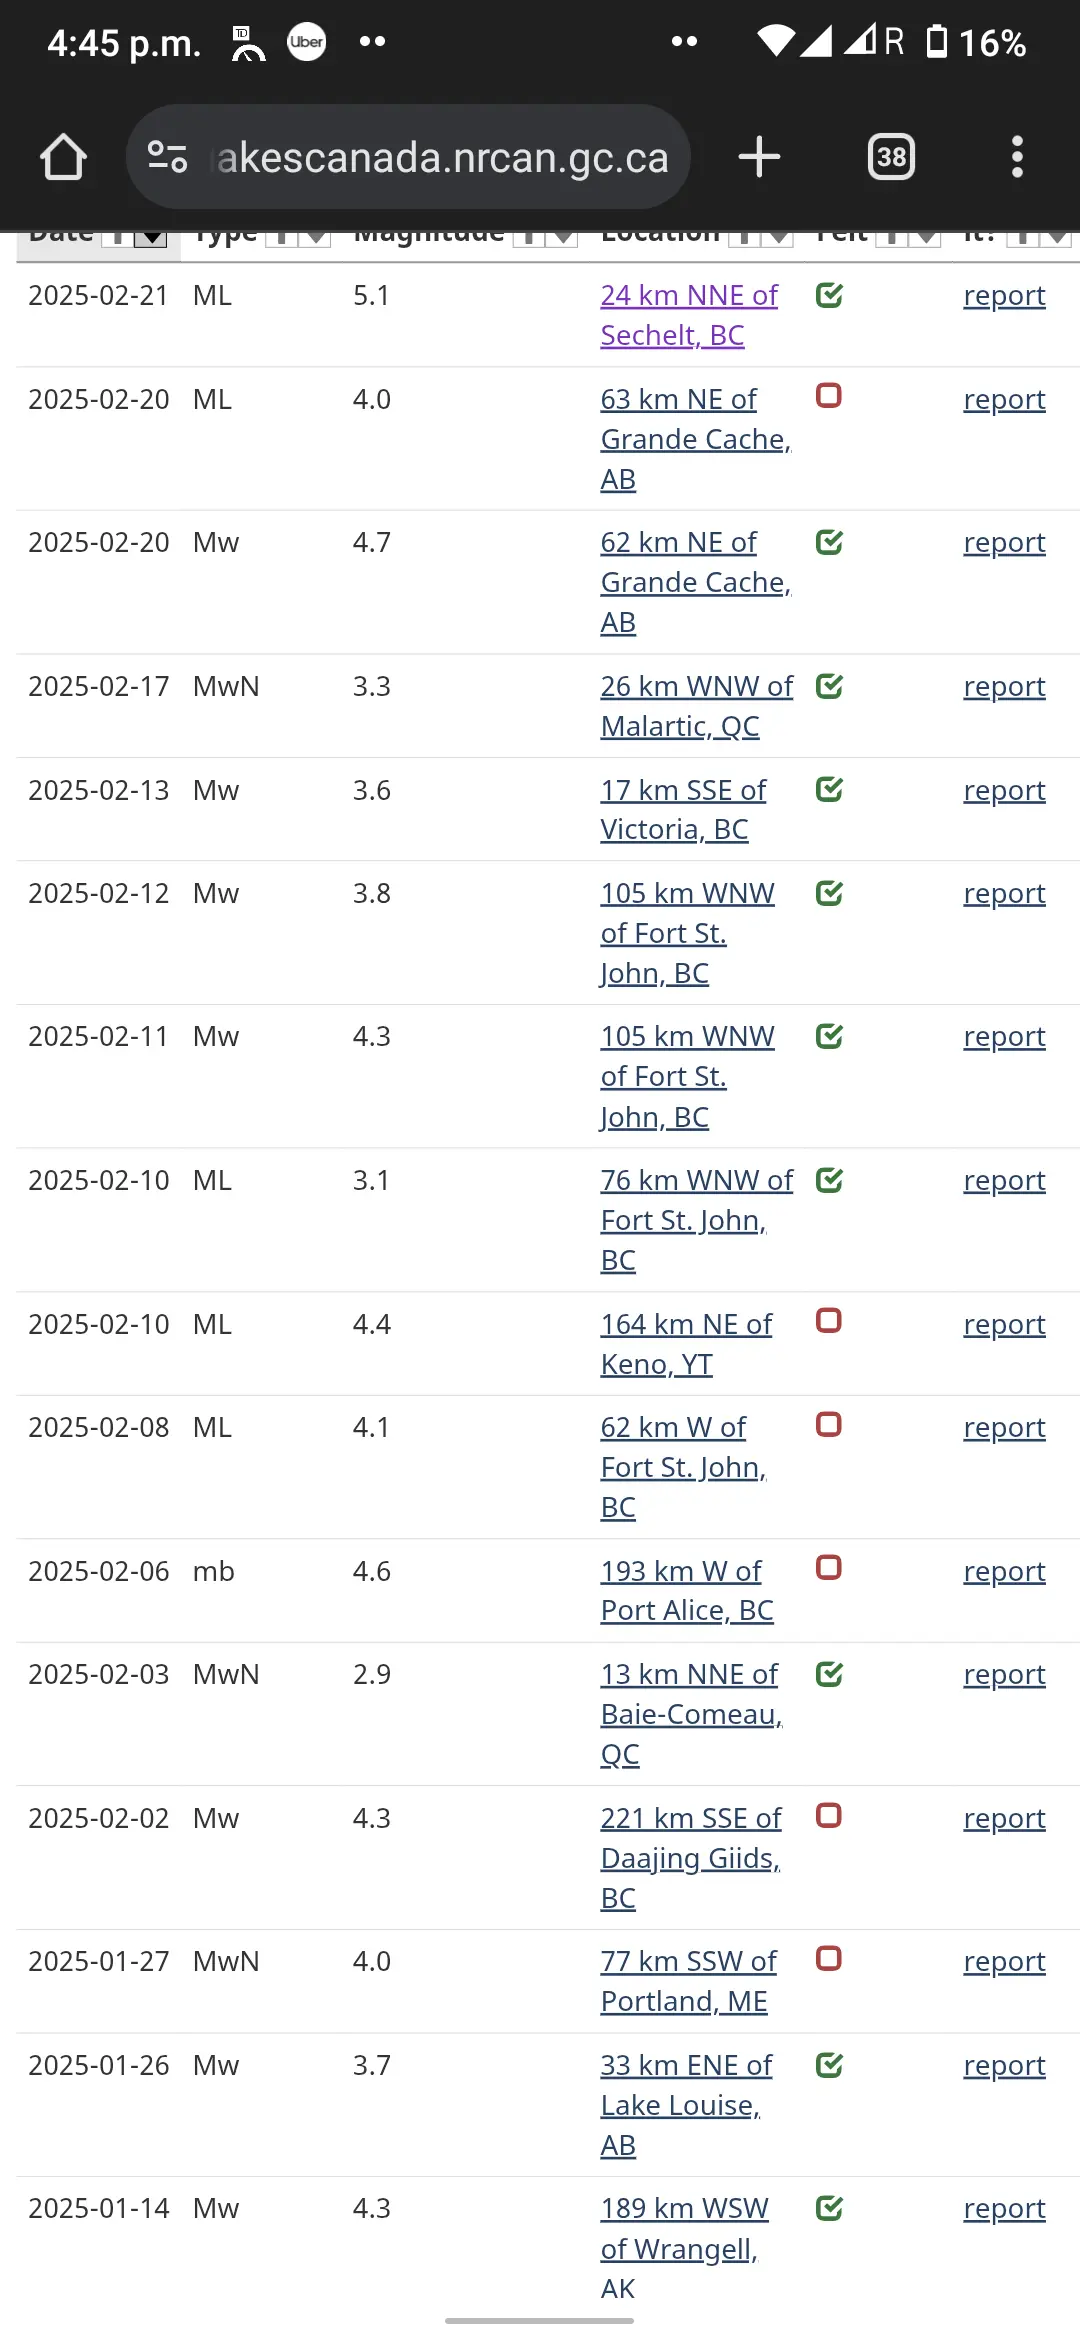Open the Chrome three-dot overflow menu
This screenshot has width=1080, height=2340.
(x=1017, y=157)
